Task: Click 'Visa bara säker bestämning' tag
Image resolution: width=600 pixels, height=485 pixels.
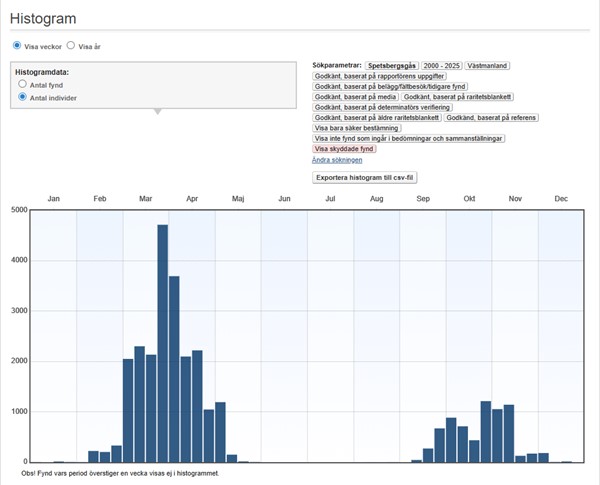Action: pos(357,128)
